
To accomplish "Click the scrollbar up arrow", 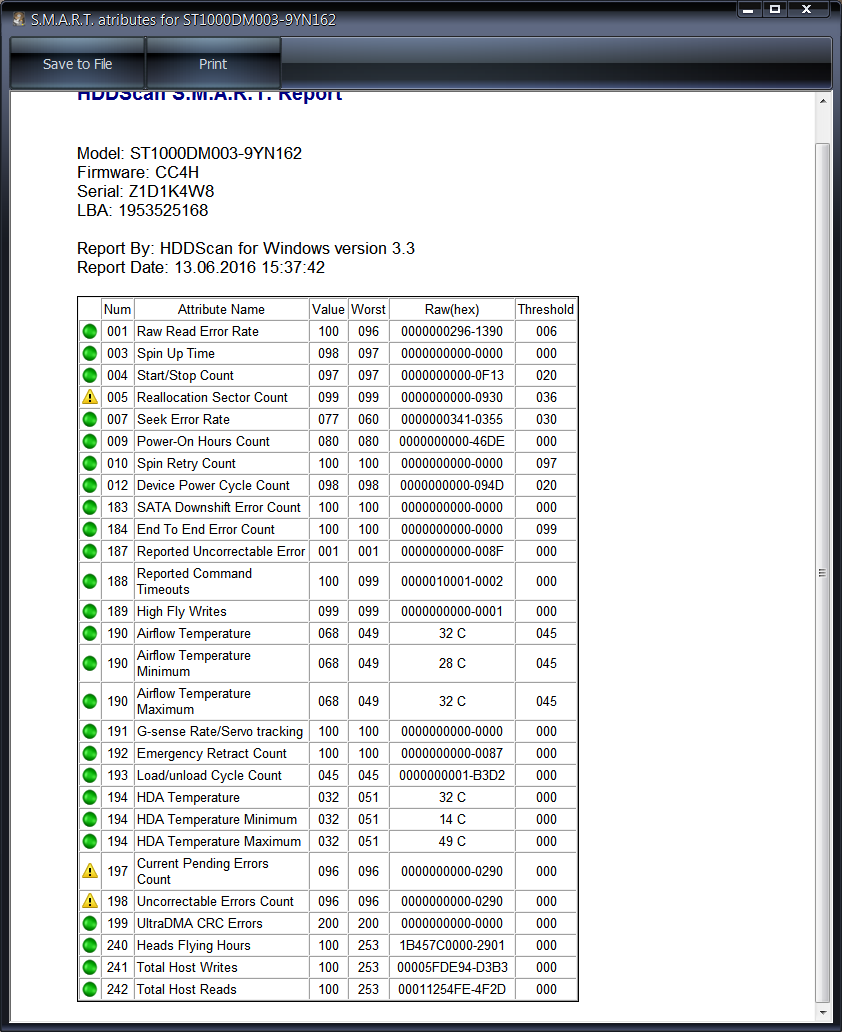I will 823,101.
